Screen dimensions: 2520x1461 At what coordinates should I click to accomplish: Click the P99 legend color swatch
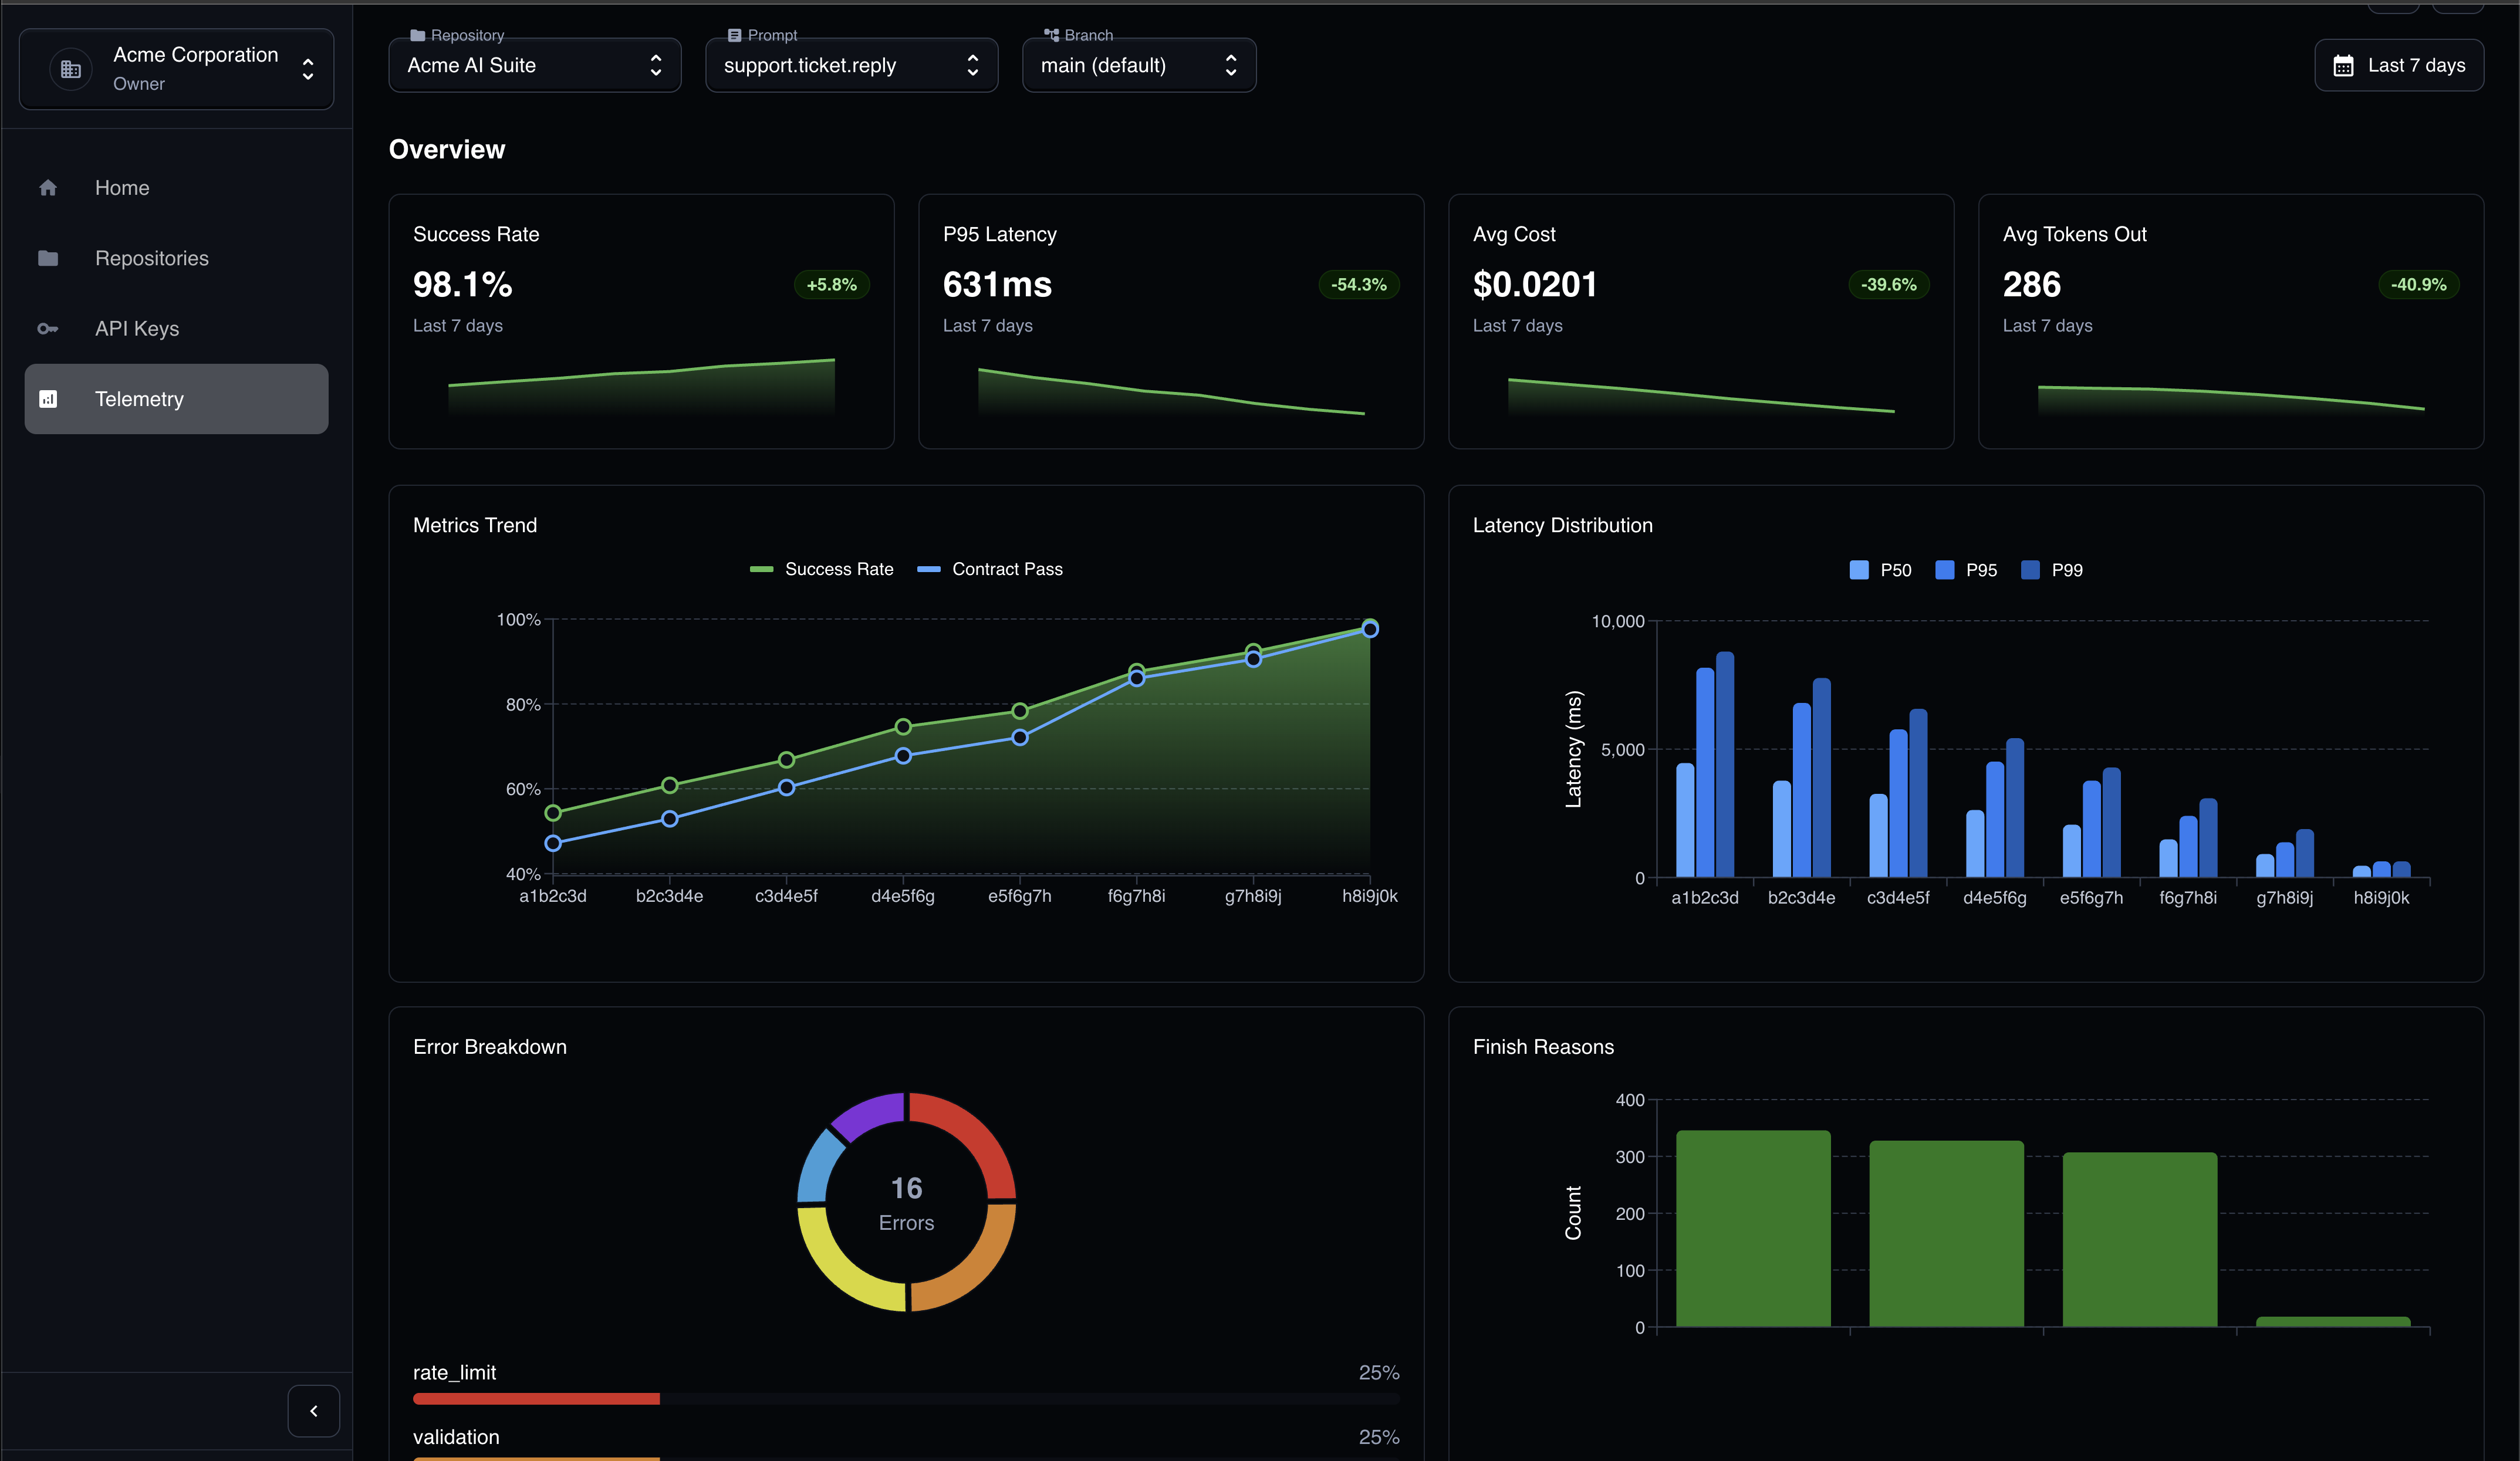pos(2030,570)
